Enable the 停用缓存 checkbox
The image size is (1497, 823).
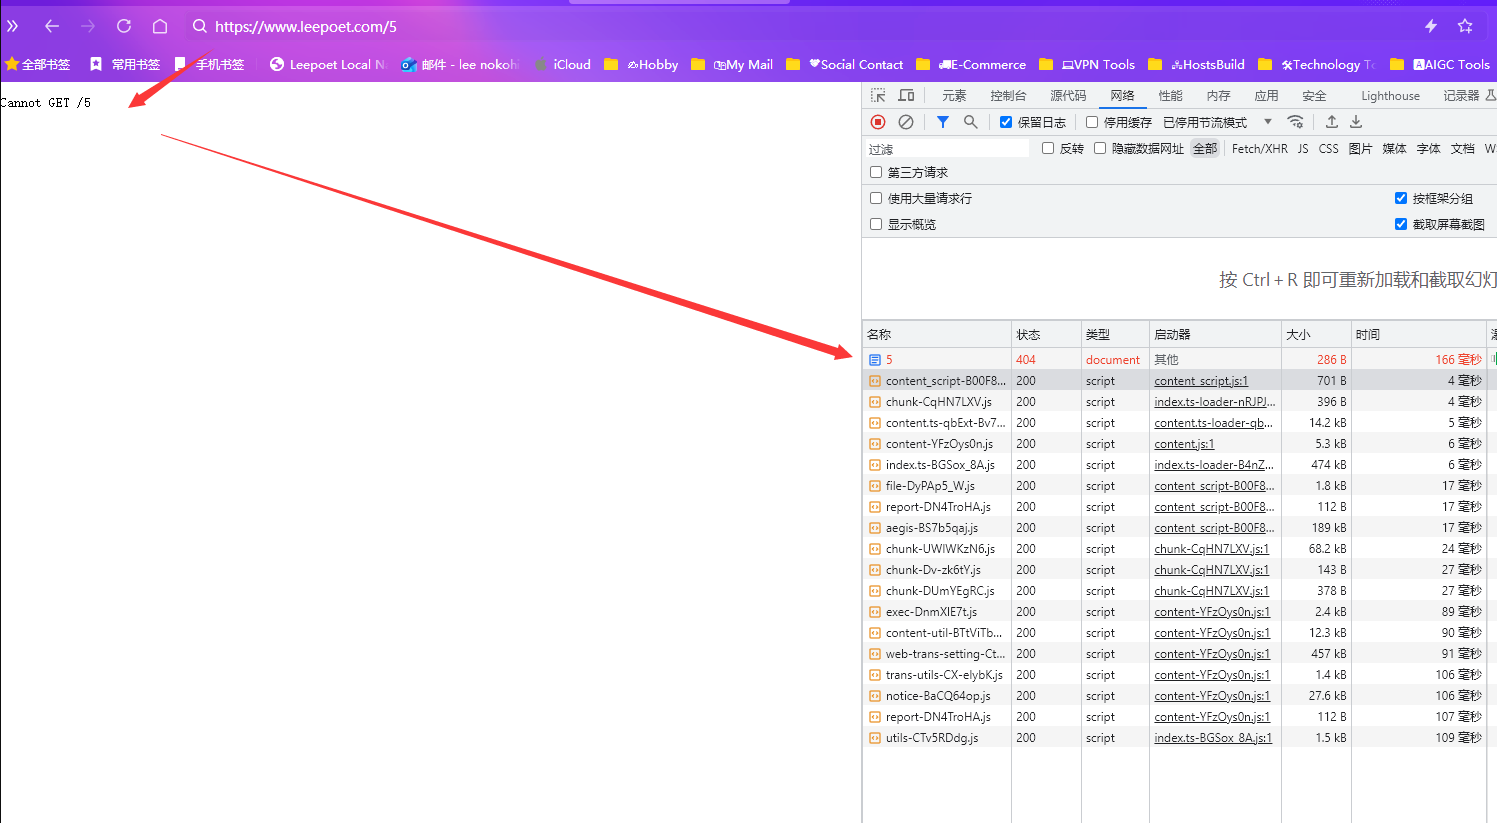click(1092, 122)
